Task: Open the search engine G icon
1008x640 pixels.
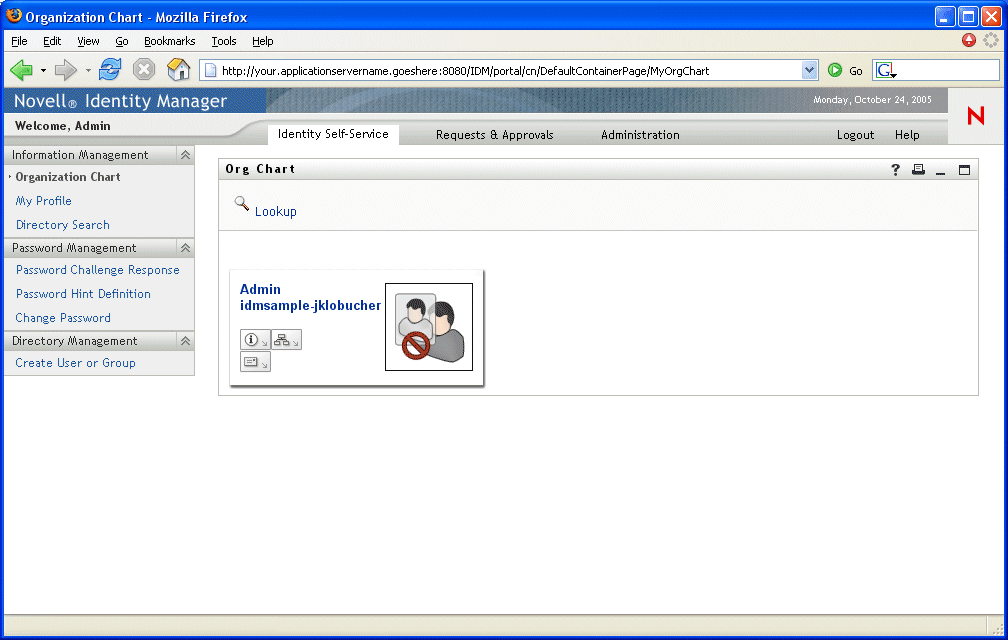Action: click(885, 71)
